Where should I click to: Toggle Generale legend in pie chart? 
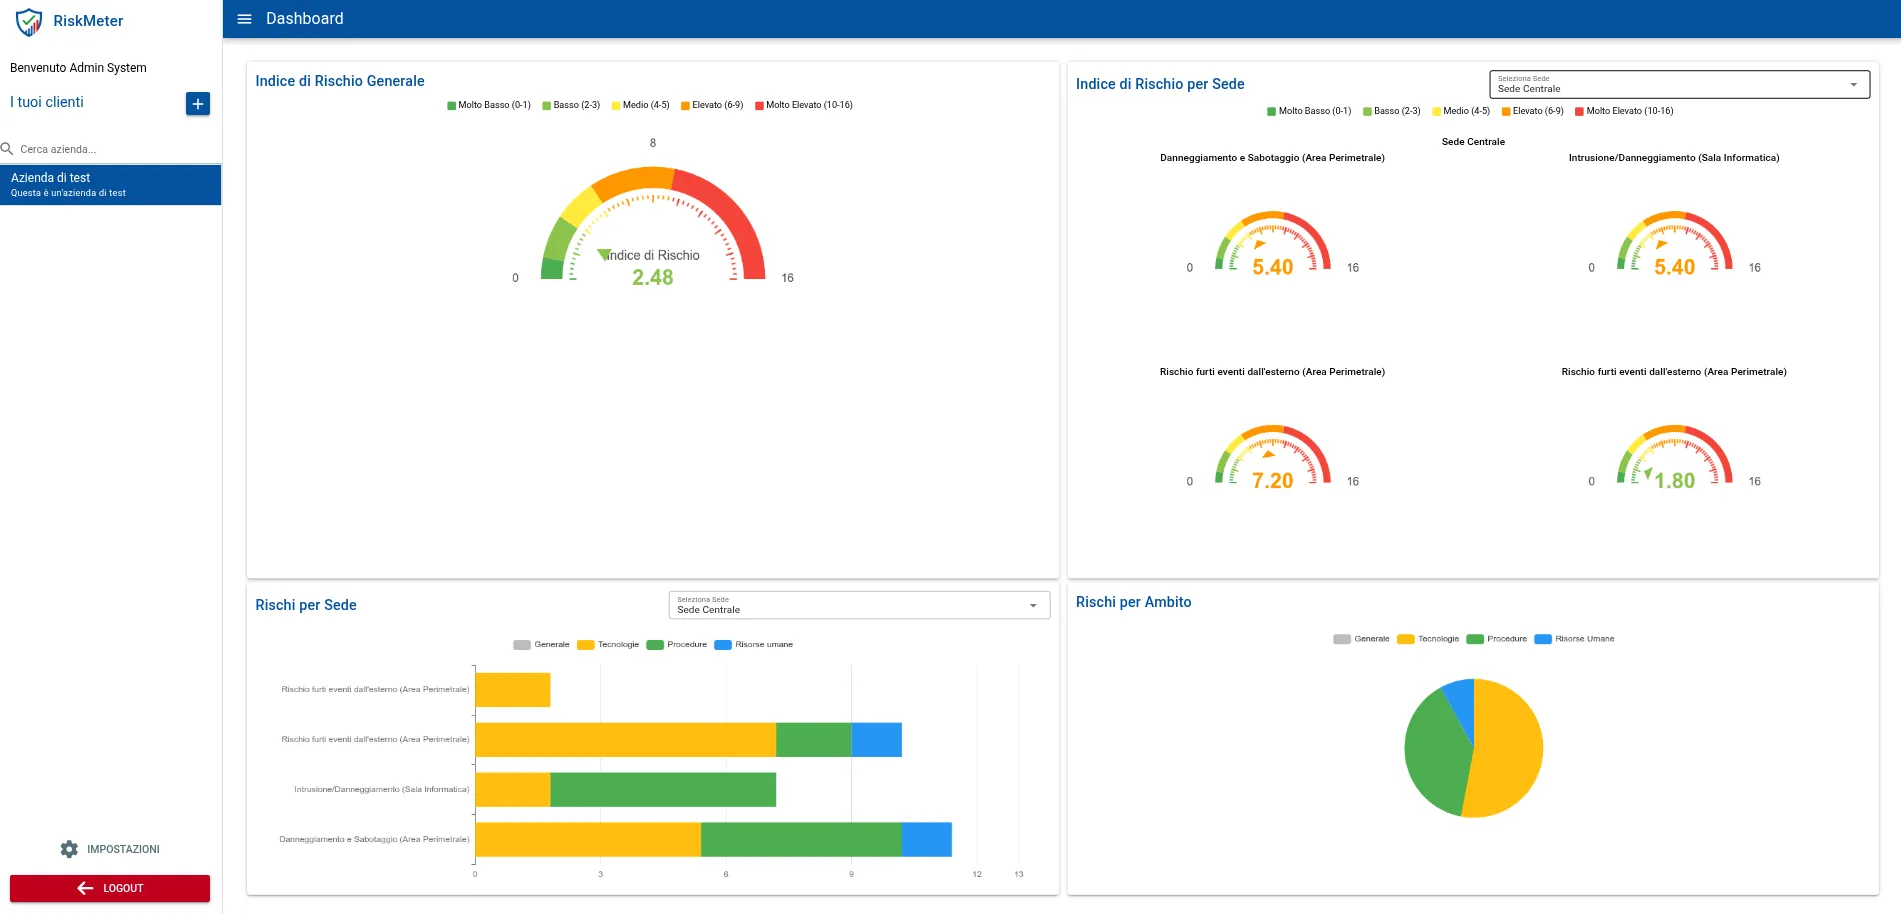click(x=1361, y=639)
